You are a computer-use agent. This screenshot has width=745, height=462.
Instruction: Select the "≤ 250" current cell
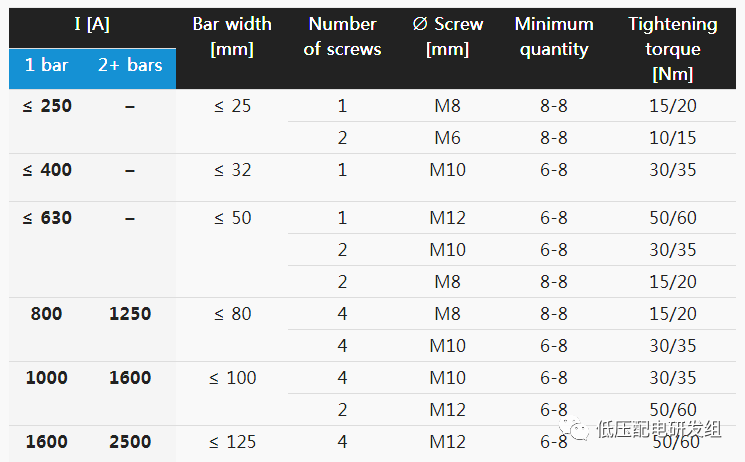tap(47, 106)
